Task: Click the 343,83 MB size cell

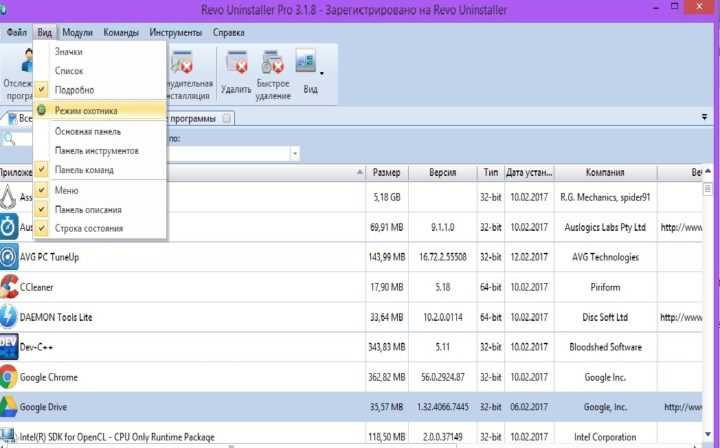Action: tap(387, 347)
